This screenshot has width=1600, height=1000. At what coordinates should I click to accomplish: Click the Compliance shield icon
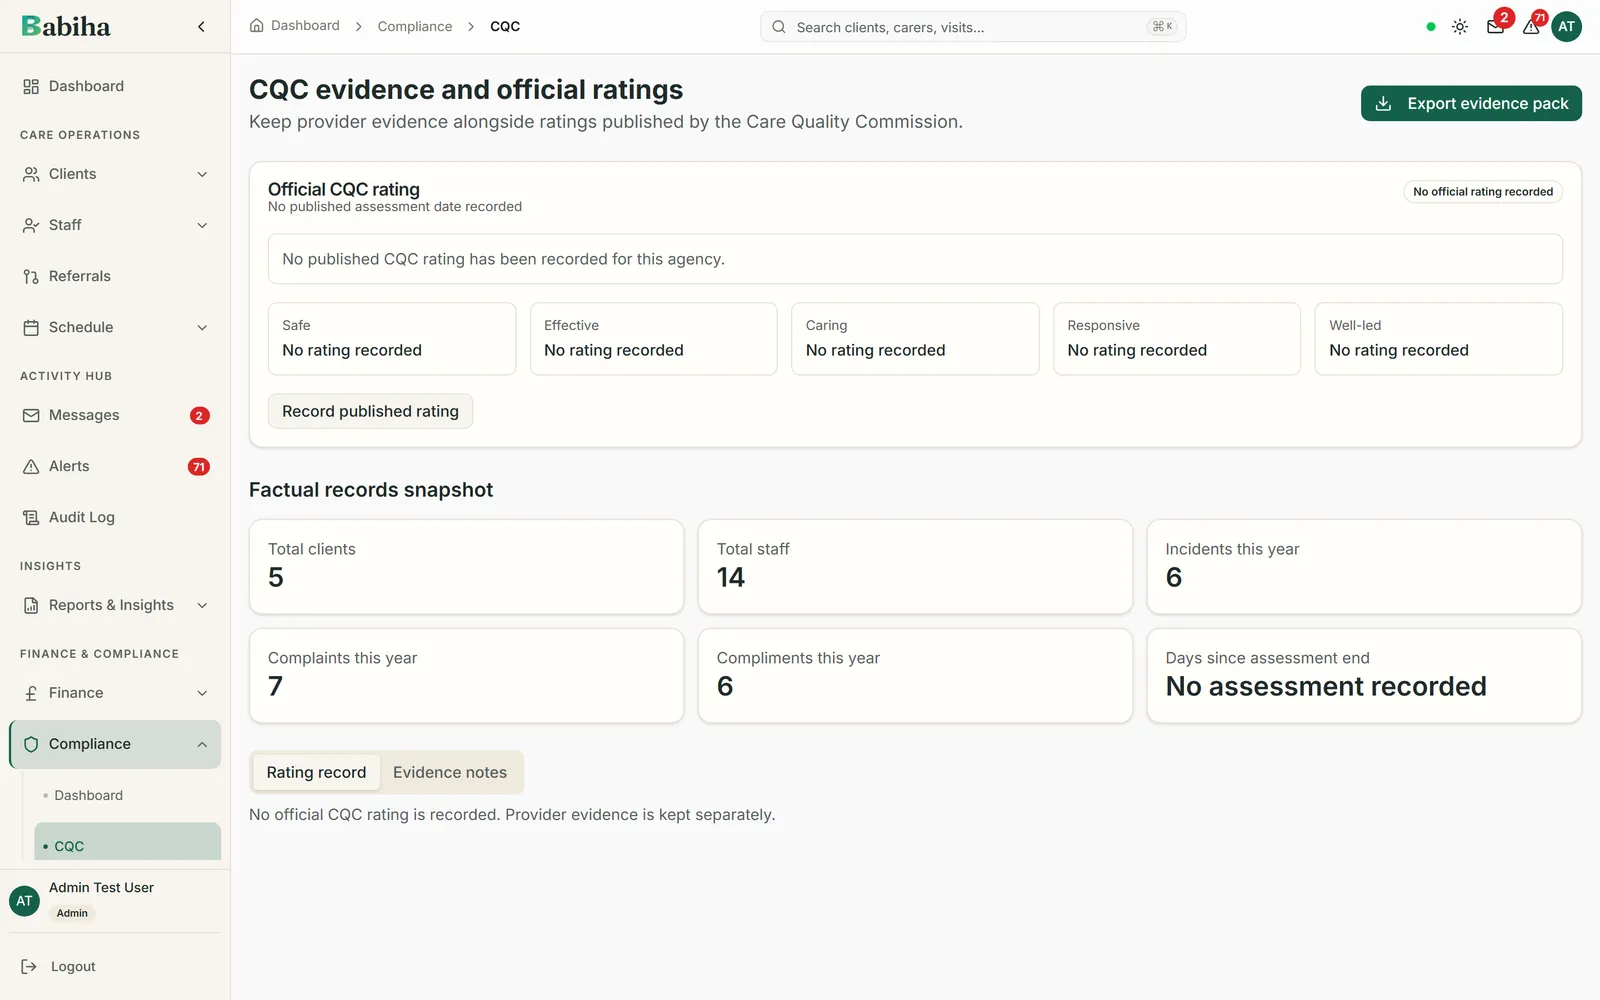31,744
